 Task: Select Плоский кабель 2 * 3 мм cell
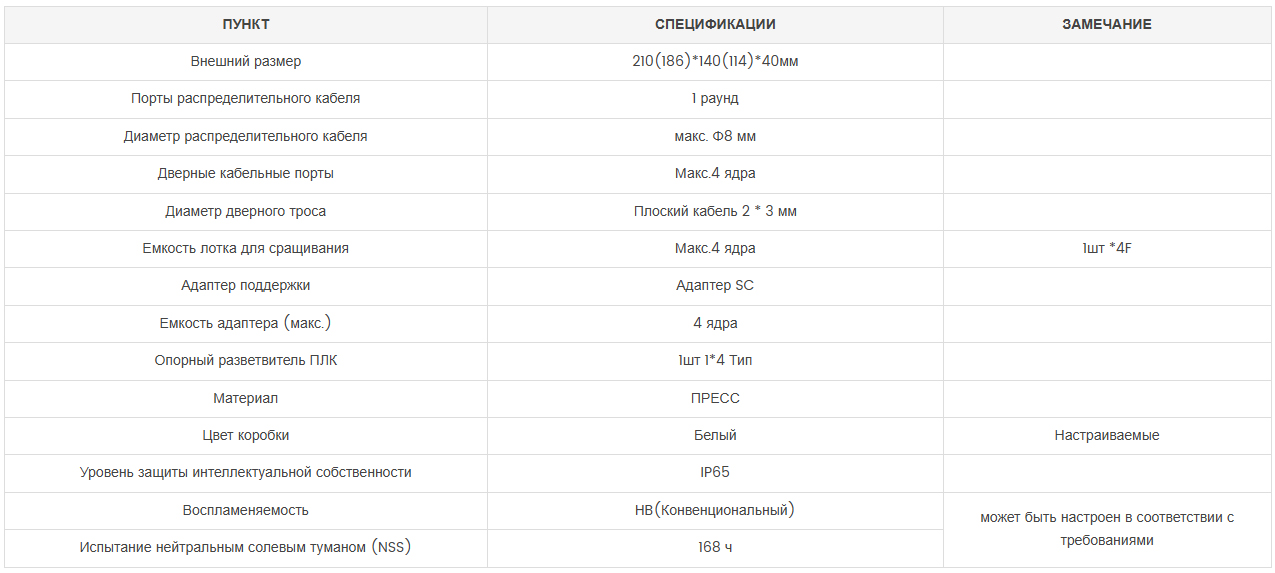(x=715, y=211)
